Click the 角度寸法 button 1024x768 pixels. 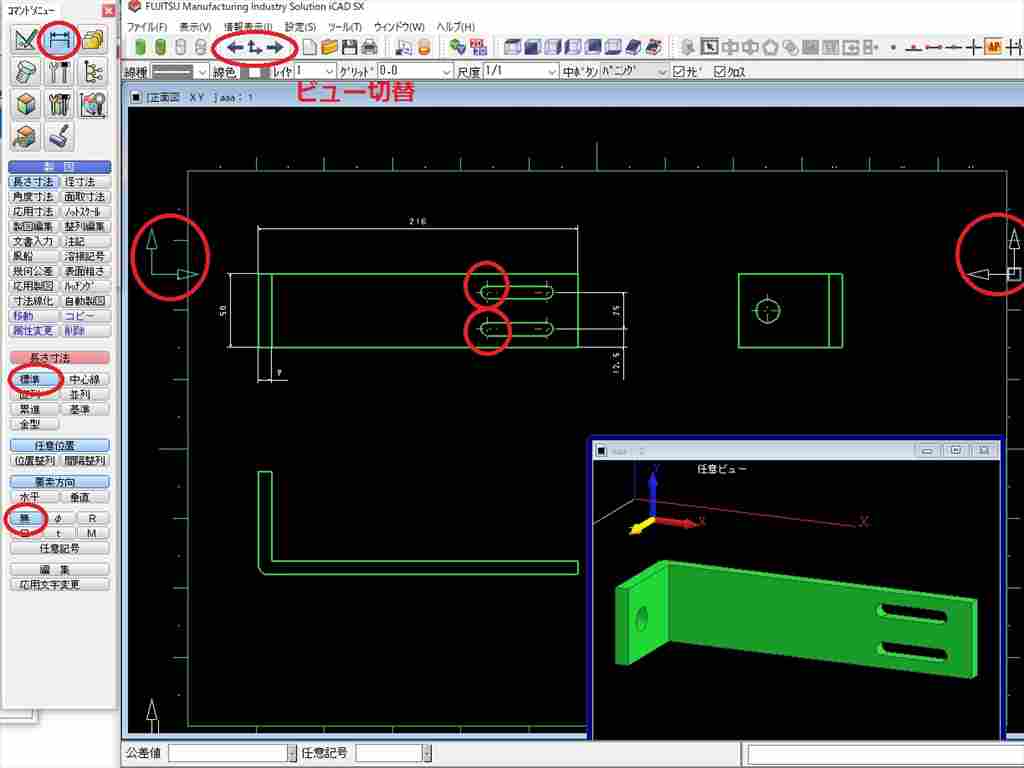point(34,197)
